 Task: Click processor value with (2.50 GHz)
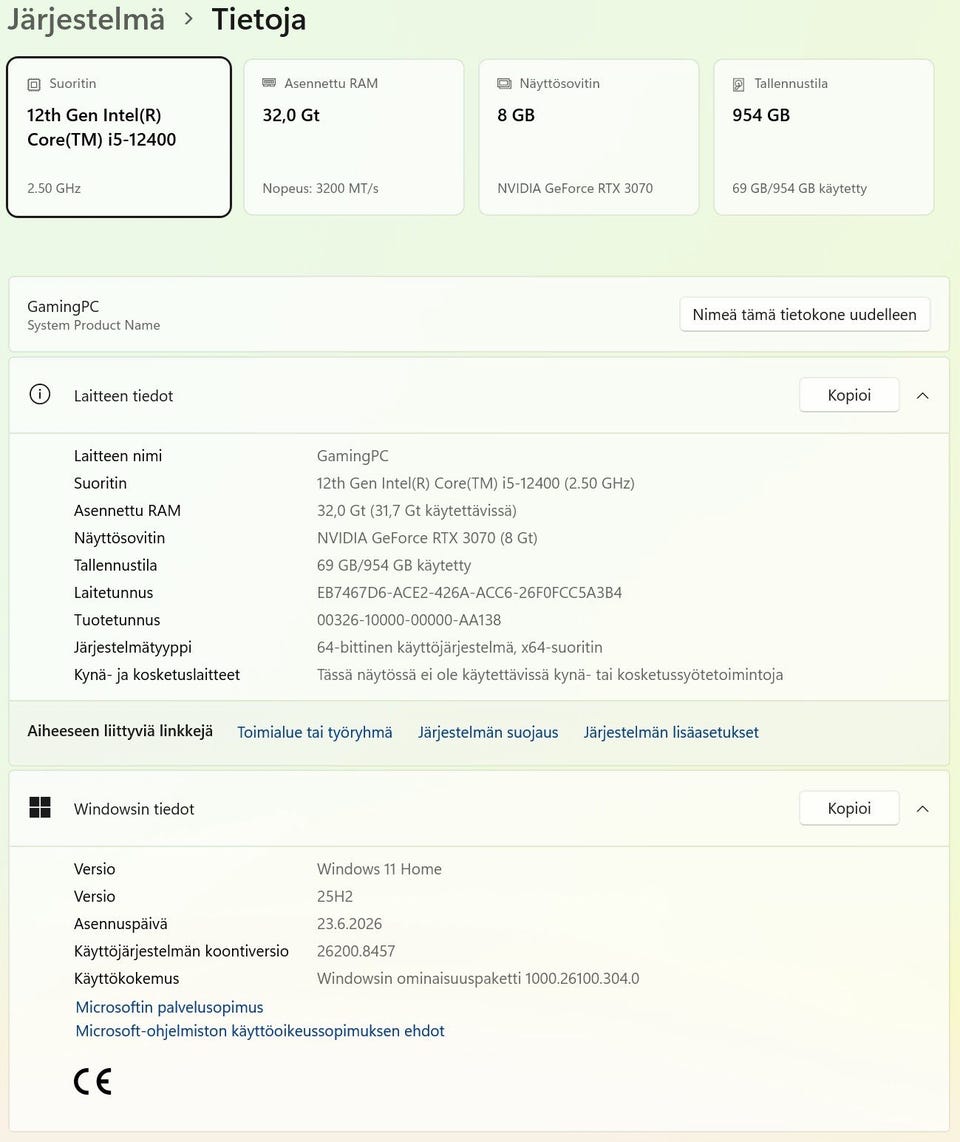(476, 483)
